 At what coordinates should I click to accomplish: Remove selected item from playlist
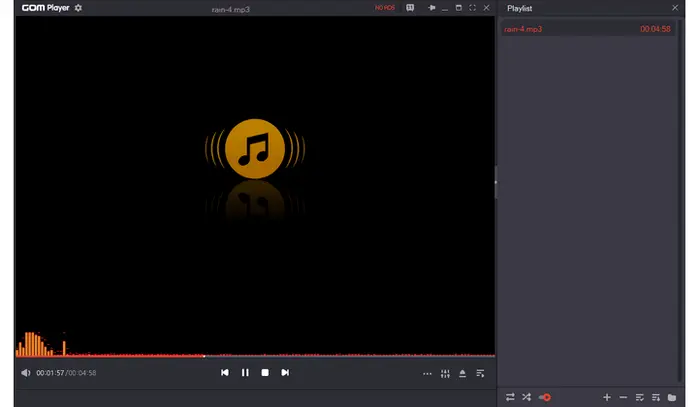point(623,397)
